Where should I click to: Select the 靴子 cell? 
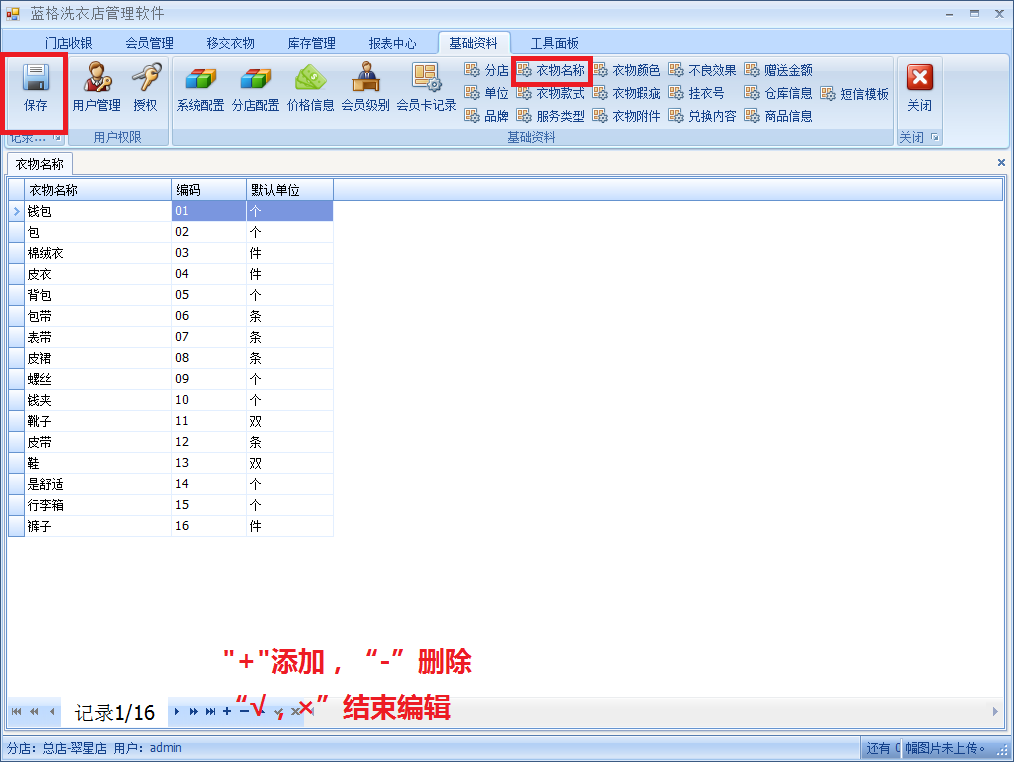pyautogui.click(x=98, y=421)
